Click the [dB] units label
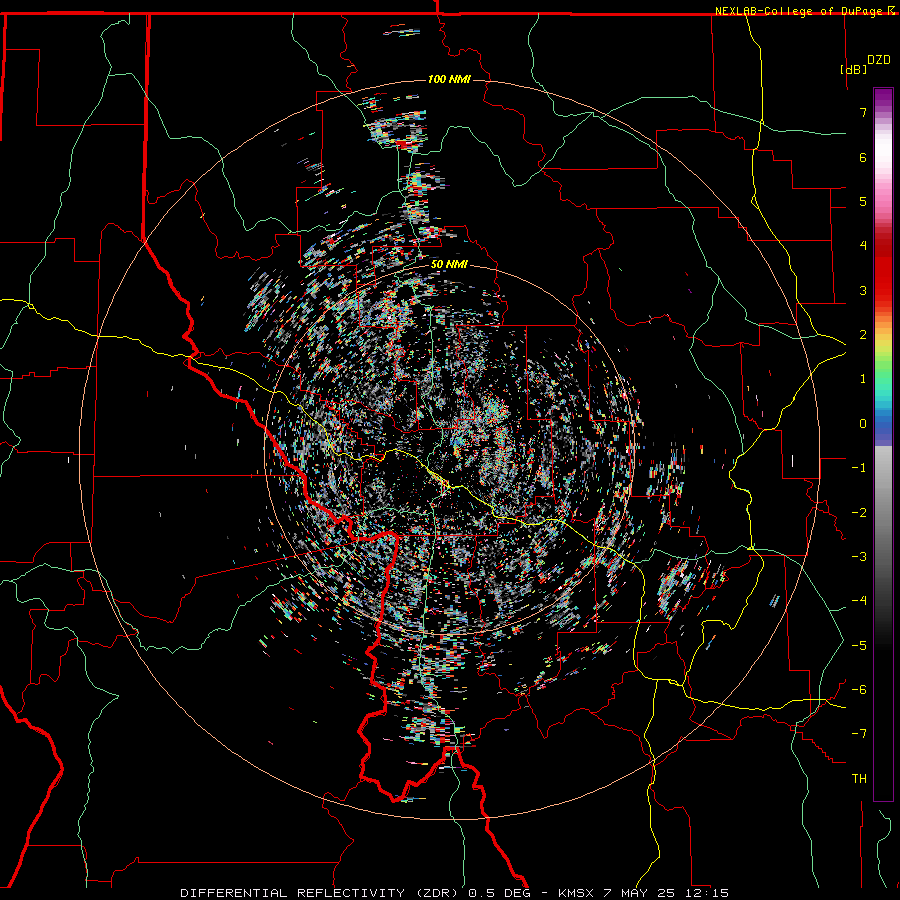The width and height of the screenshot is (900, 900). (x=854, y=69)
